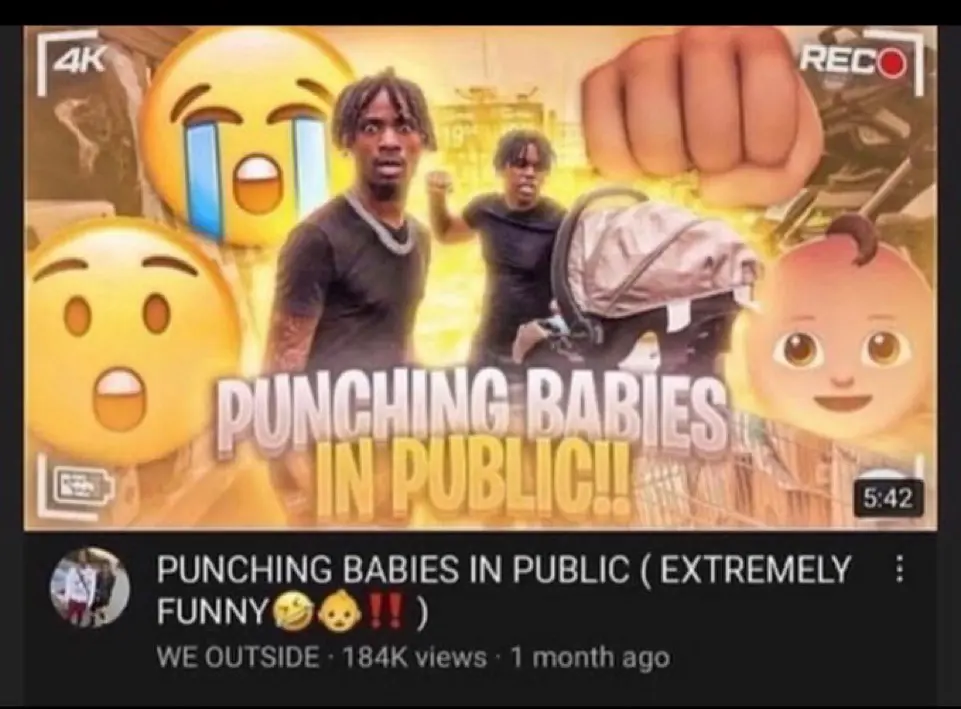The height and width of the screenshot is (709, 961).
Task: Open the WE OUTSIDE channel avatar
Action: point(89,588)
